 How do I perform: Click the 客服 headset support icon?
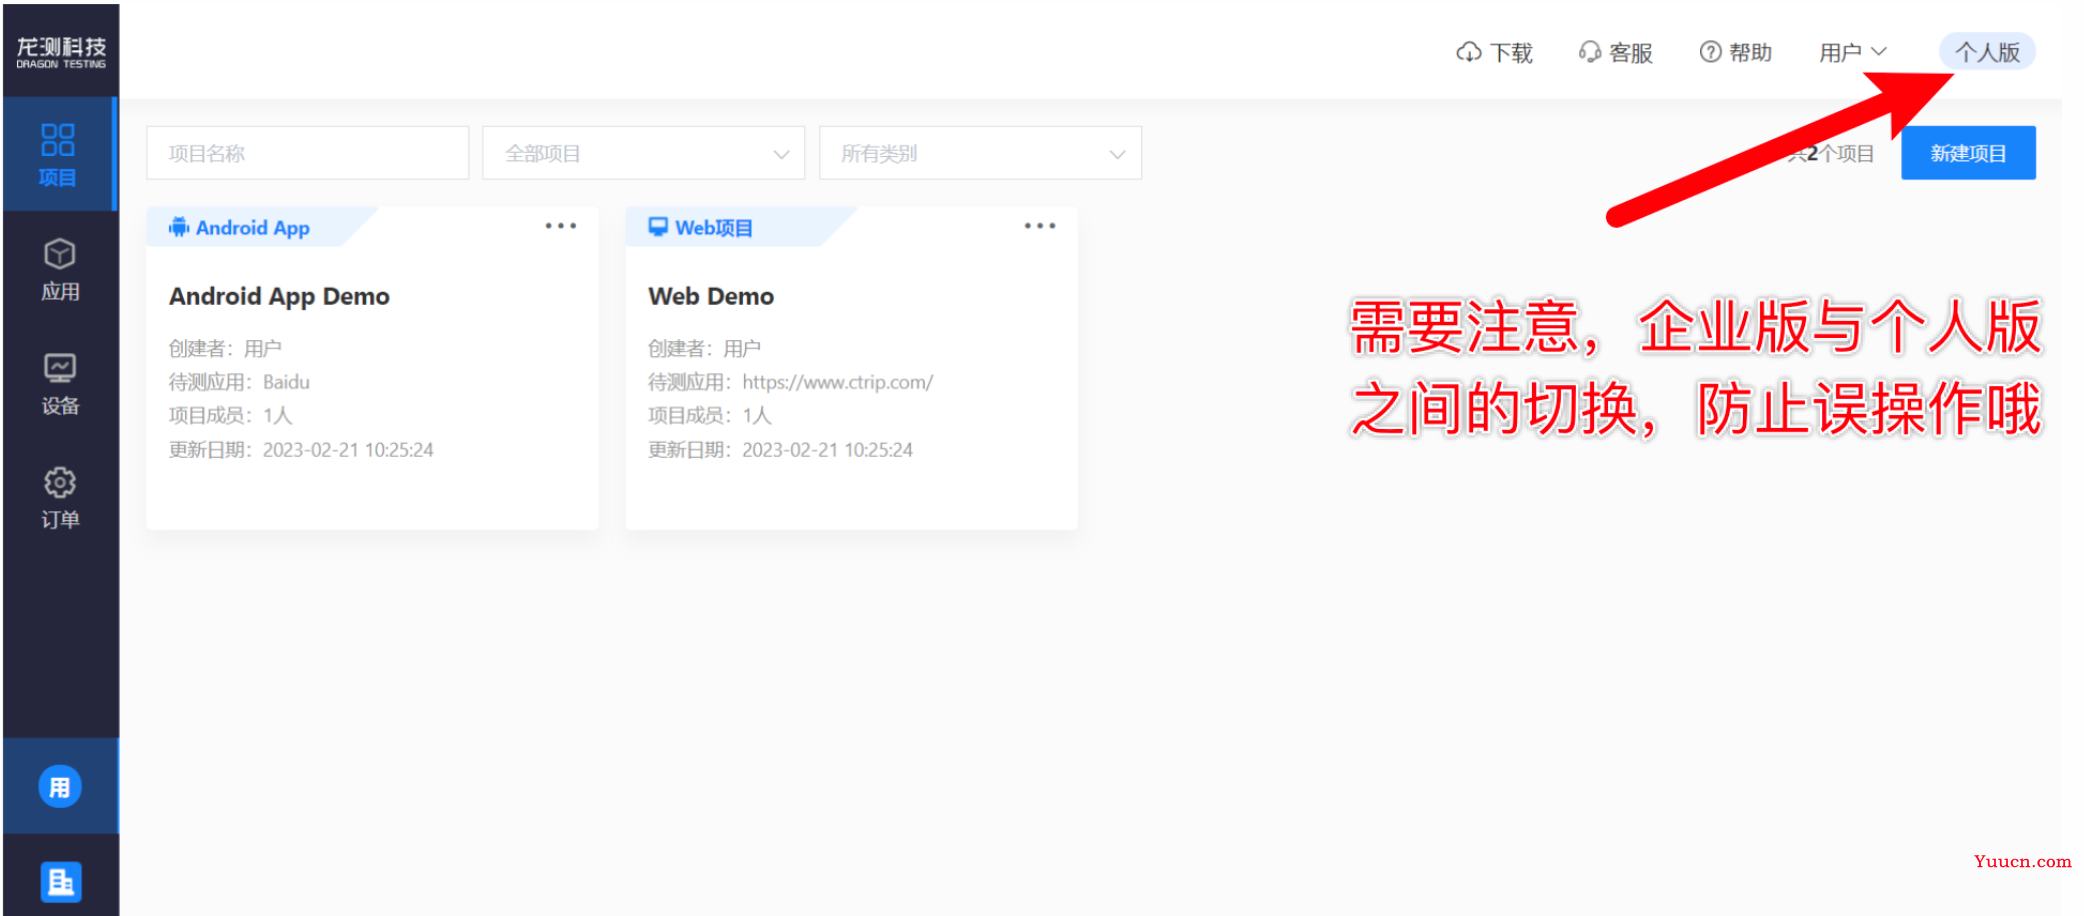[x=1589, y=52]
